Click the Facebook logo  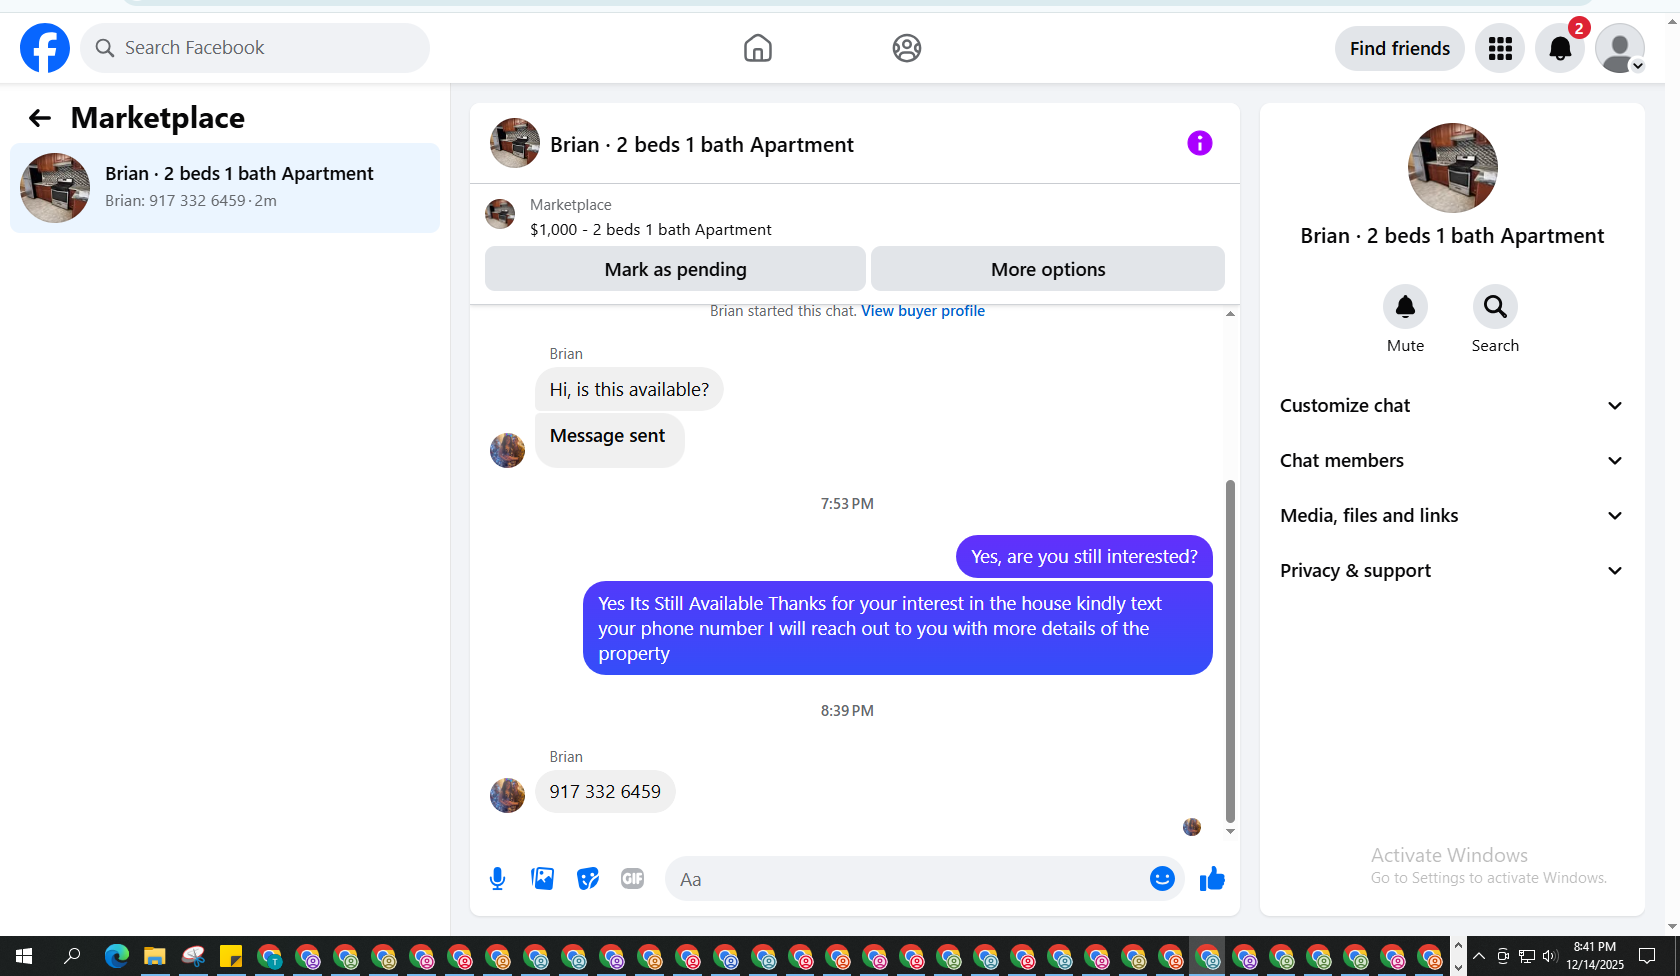(45, 48)
